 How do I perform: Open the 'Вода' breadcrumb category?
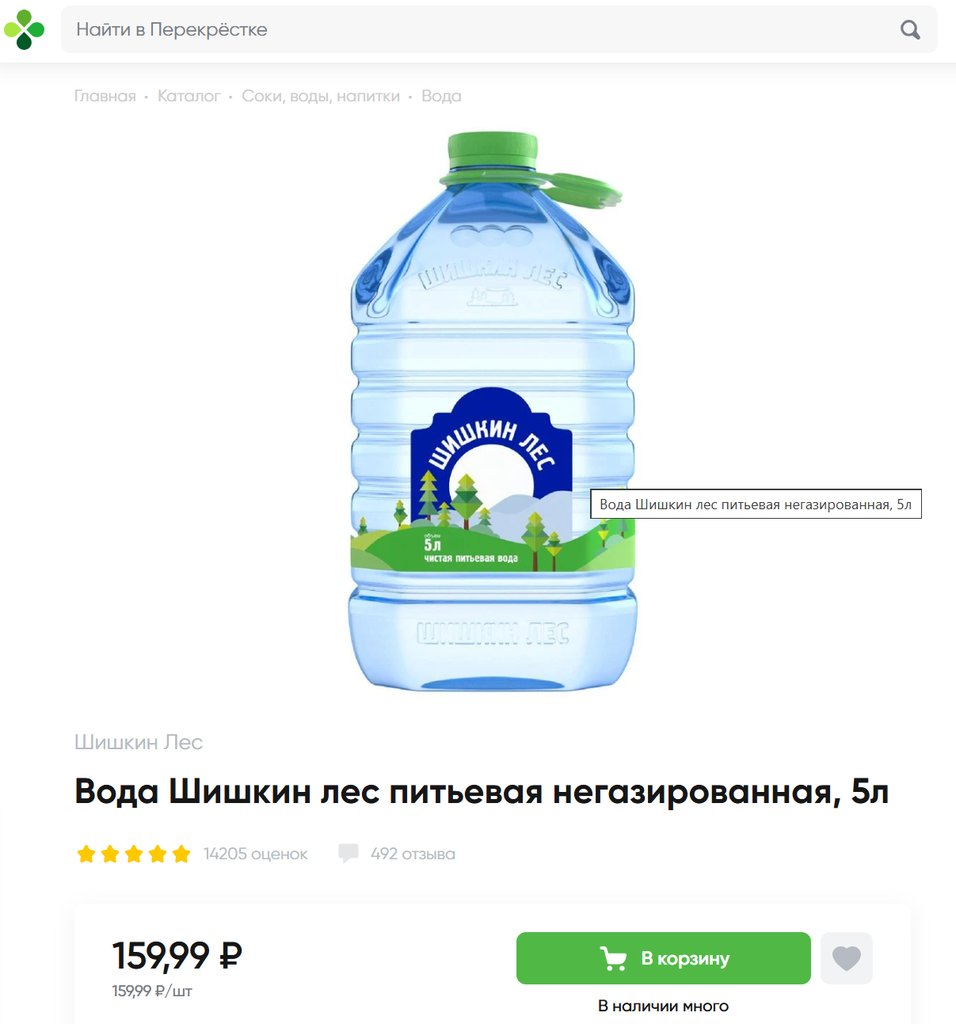[441, 96]
